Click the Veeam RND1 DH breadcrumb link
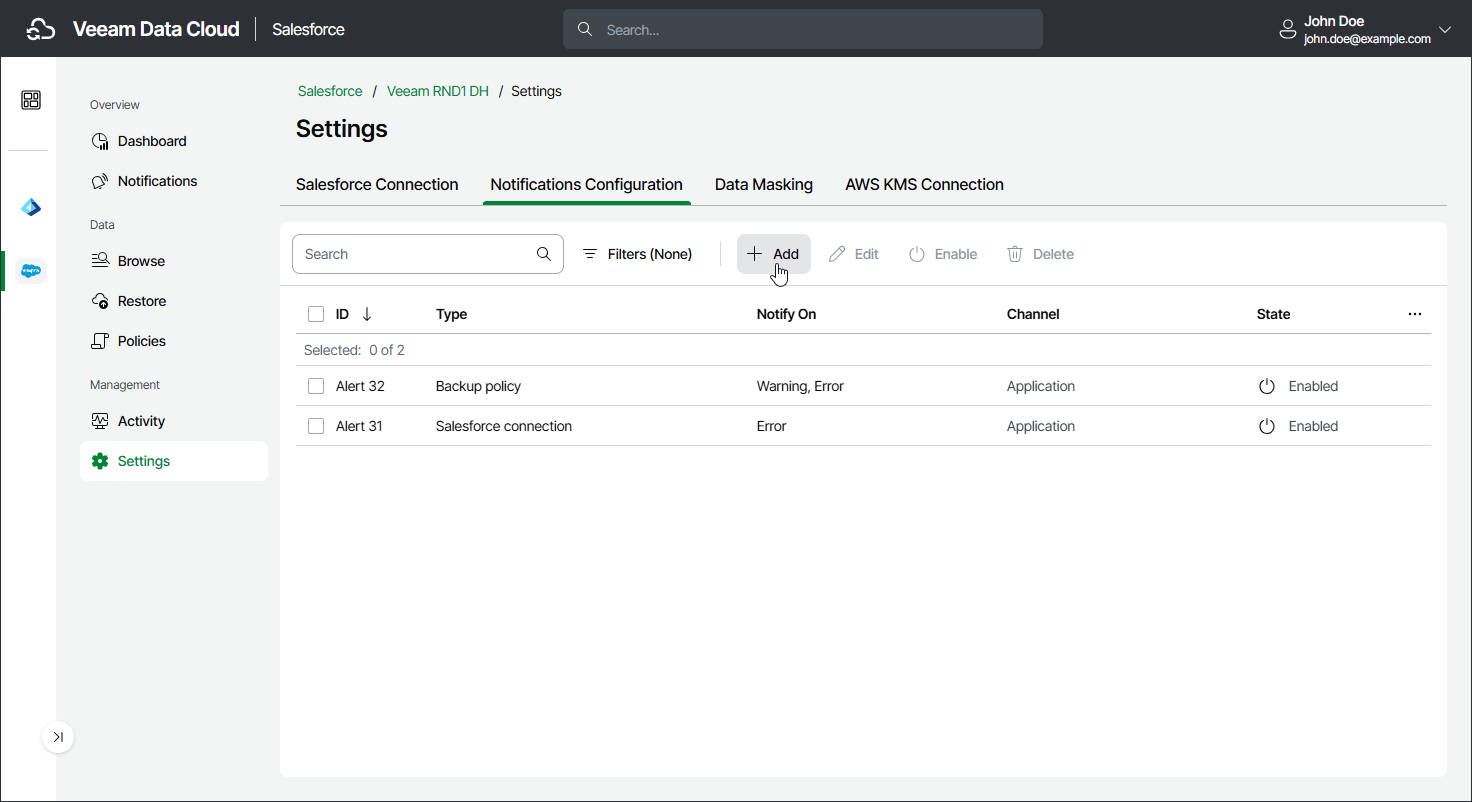 (438, 91)
